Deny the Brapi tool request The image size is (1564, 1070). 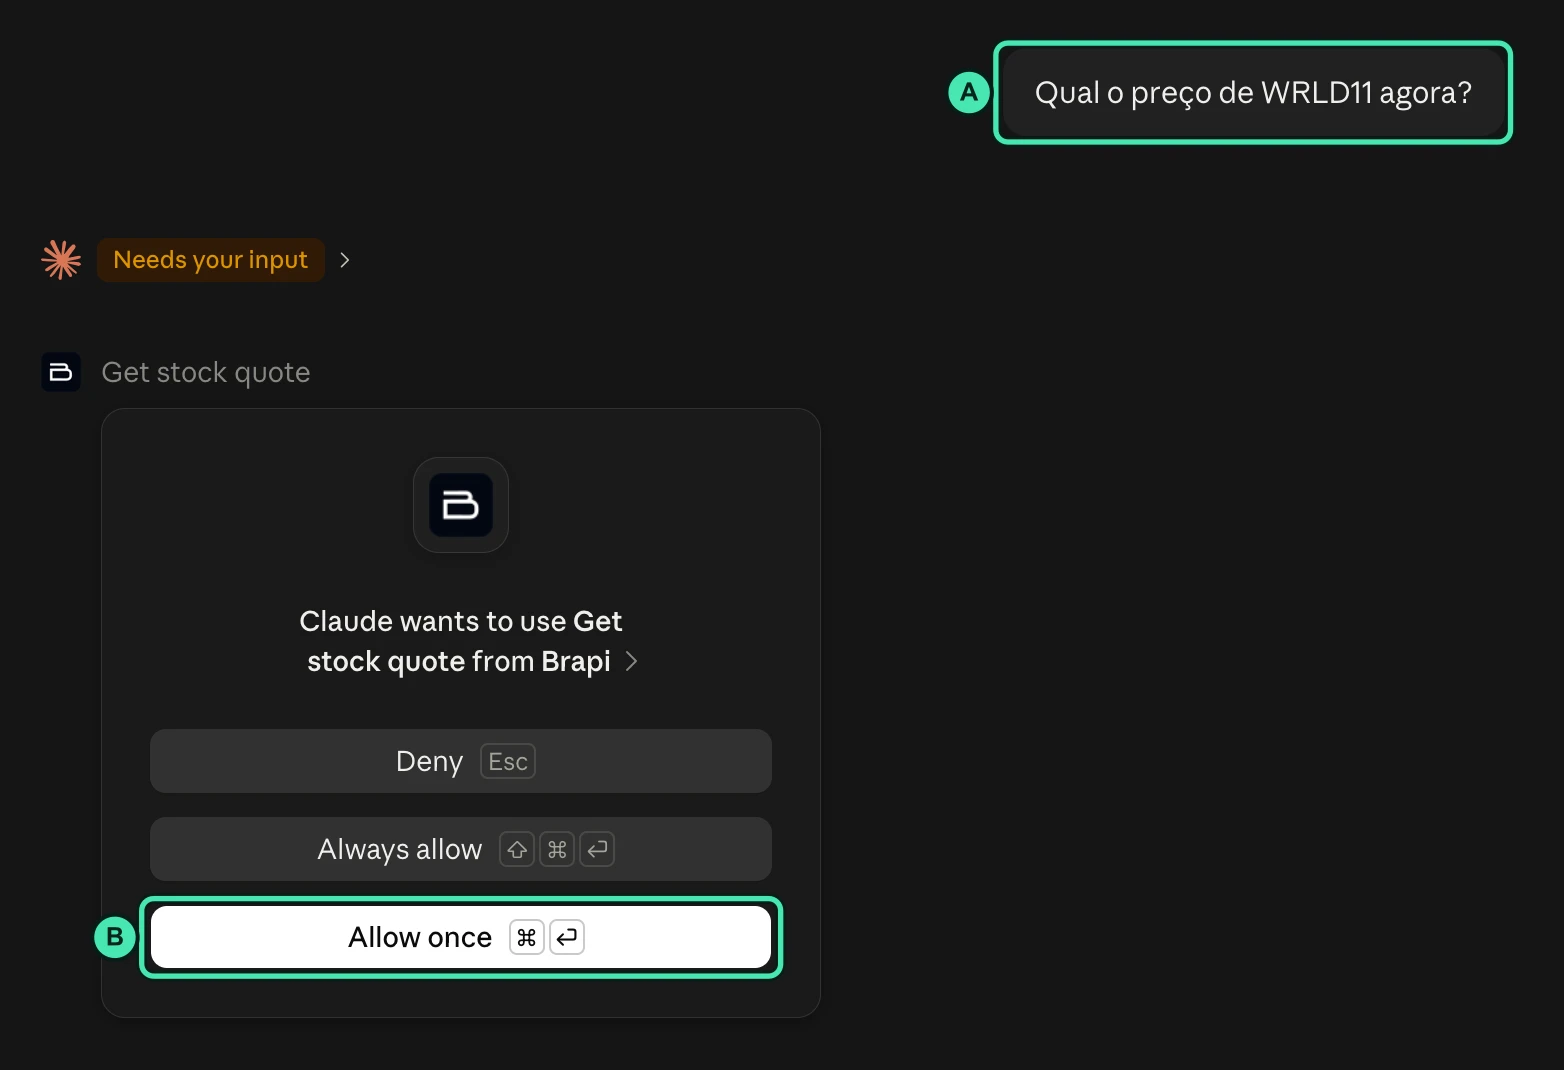pos(461,761)
